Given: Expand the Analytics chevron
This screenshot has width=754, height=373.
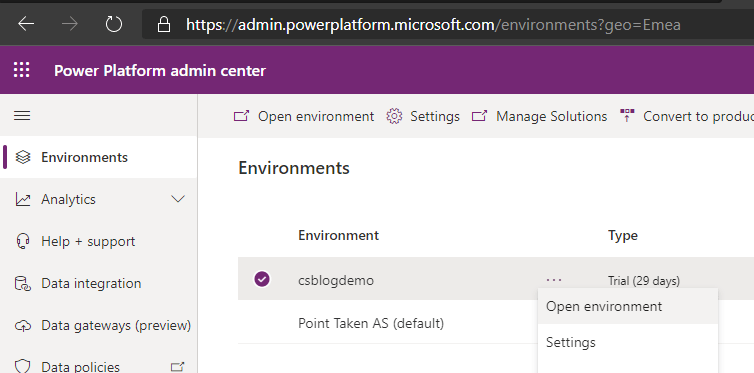Looking at the screenshot, I should [x=178, y=199].
